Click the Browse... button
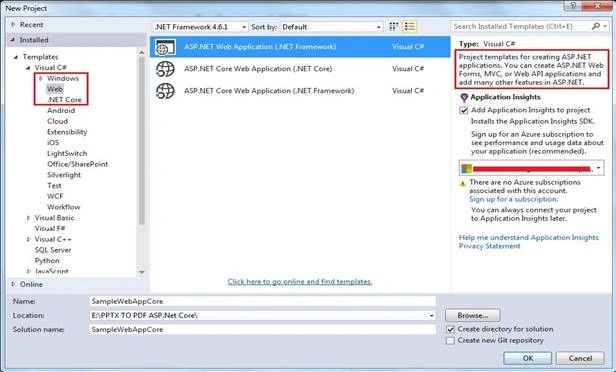This screenshot has width=616, height=372. click(x=473, y=315)
